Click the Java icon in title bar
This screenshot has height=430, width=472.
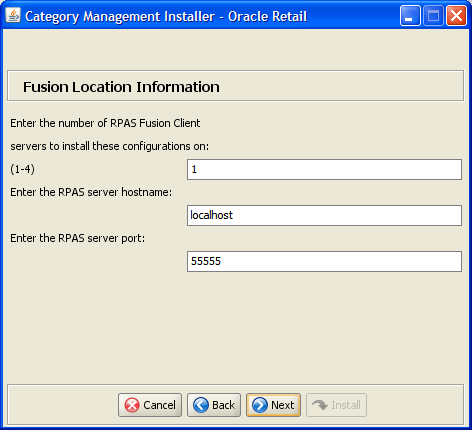[x=13, y=15]
